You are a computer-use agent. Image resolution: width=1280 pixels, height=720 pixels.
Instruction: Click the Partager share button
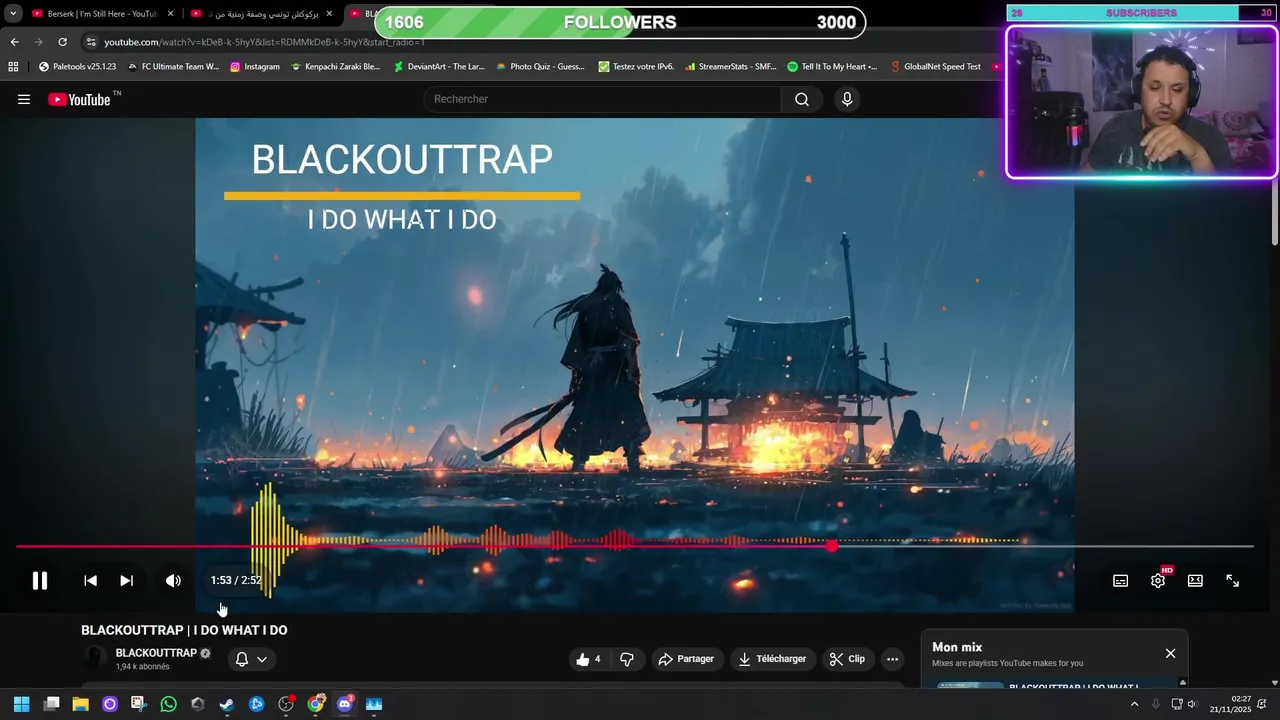click(687, 659)
